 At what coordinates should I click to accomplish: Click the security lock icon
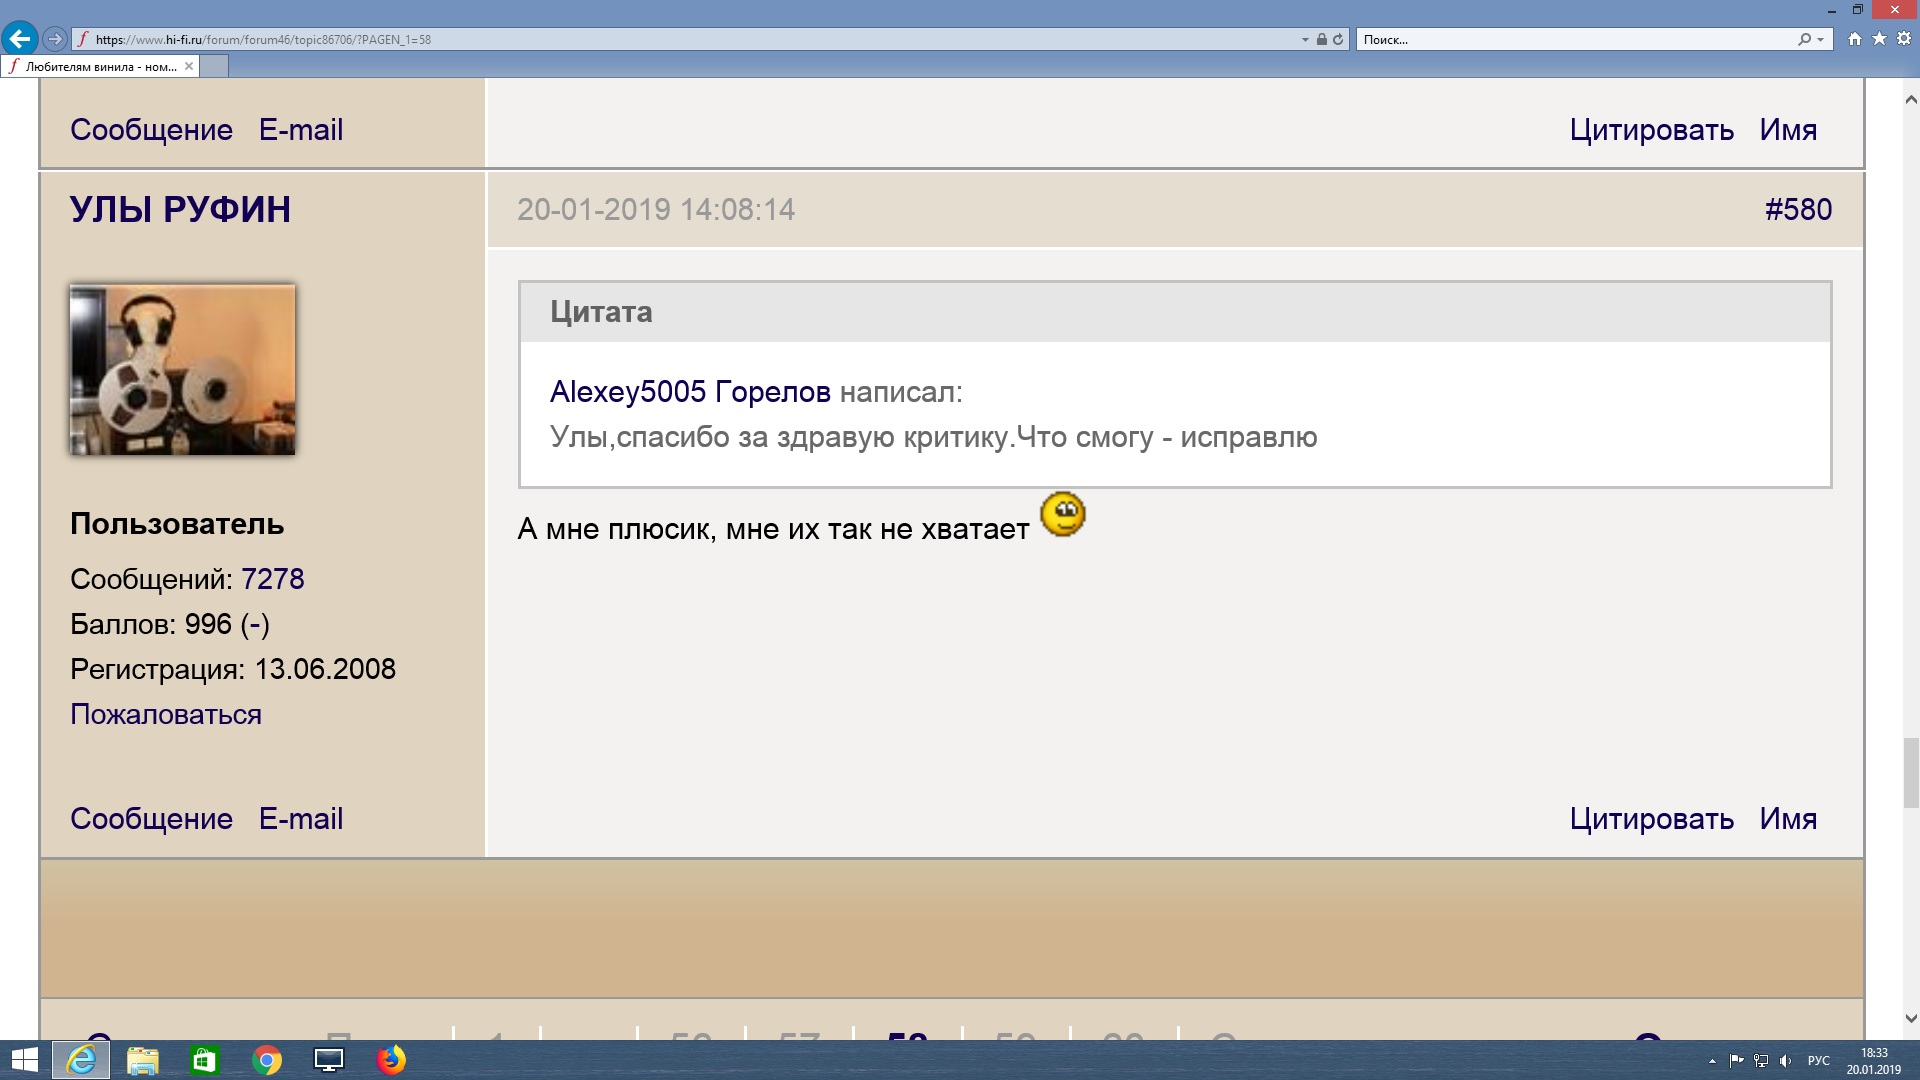[x=1322, y=40]
